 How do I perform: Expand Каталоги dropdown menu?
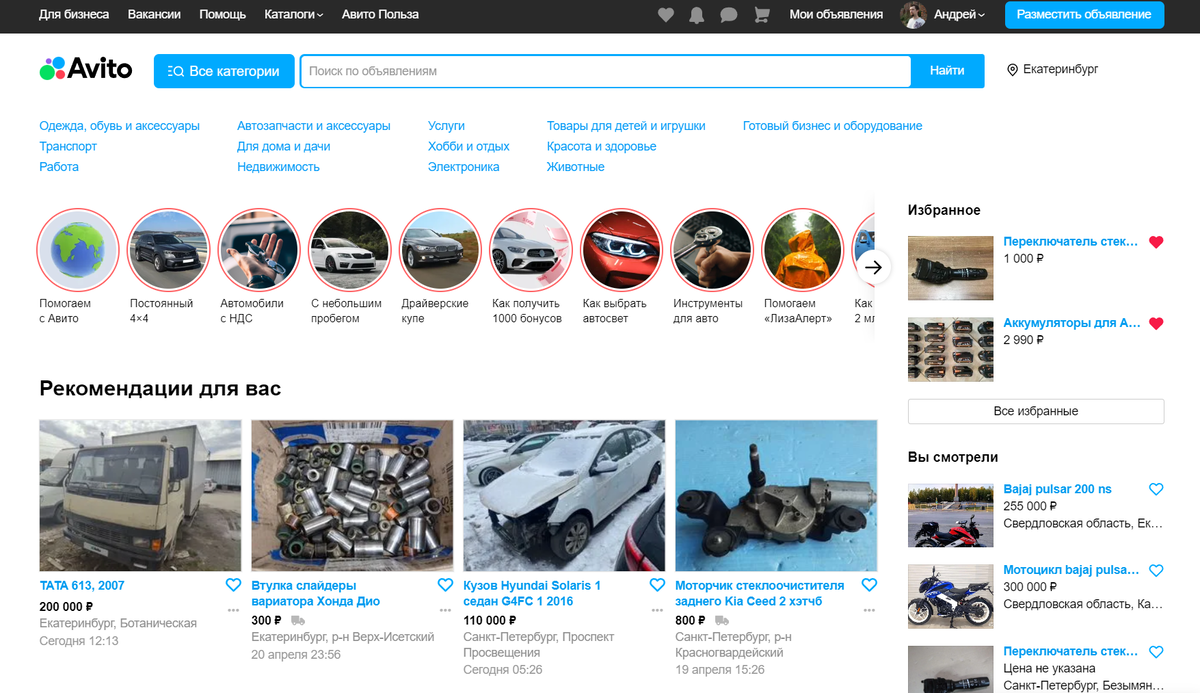tap(294, 15)
